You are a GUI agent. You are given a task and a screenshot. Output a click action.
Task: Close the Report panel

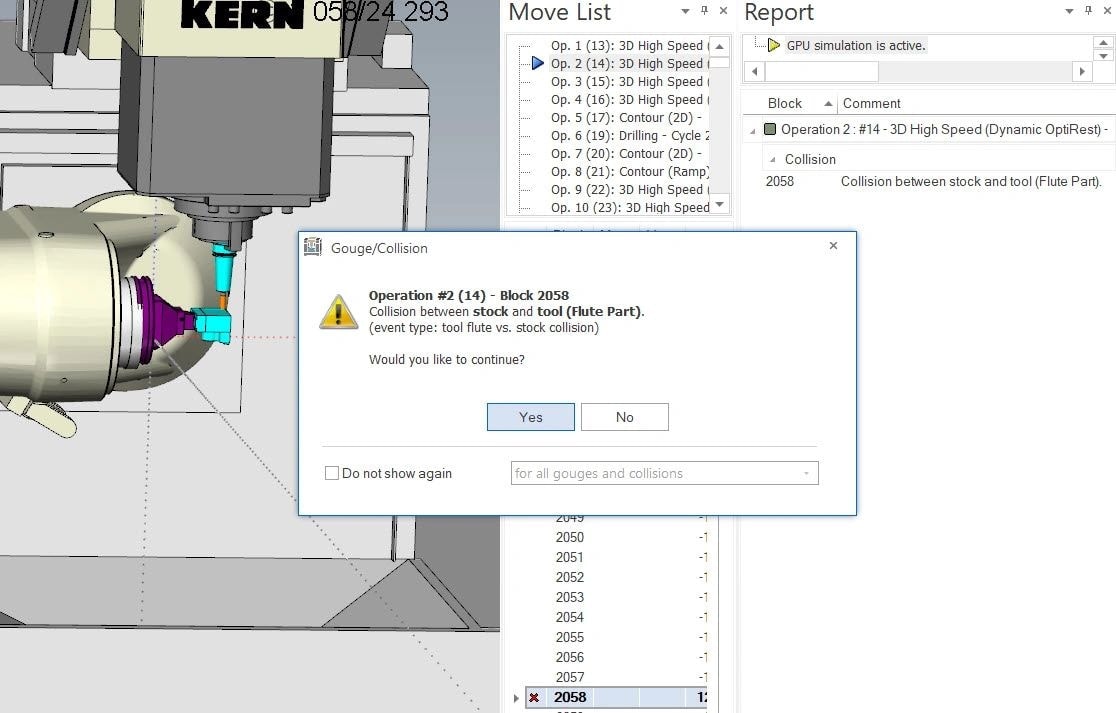click(1107, 11)
